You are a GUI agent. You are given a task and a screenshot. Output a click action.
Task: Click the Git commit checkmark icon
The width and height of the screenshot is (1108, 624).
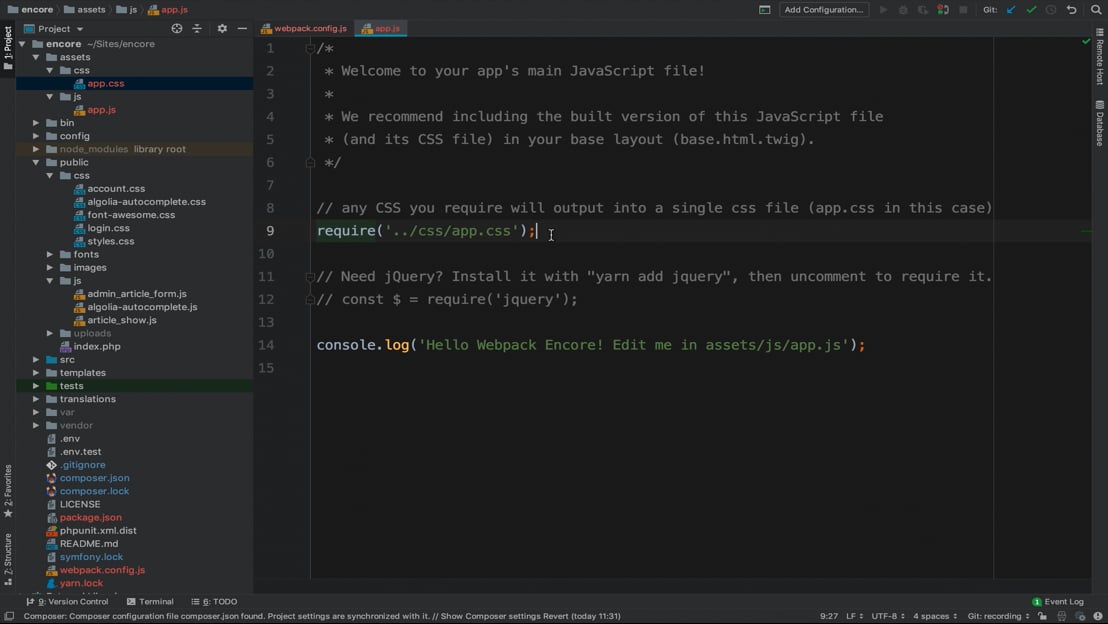pyautogui.click(x=1031, y=10)
